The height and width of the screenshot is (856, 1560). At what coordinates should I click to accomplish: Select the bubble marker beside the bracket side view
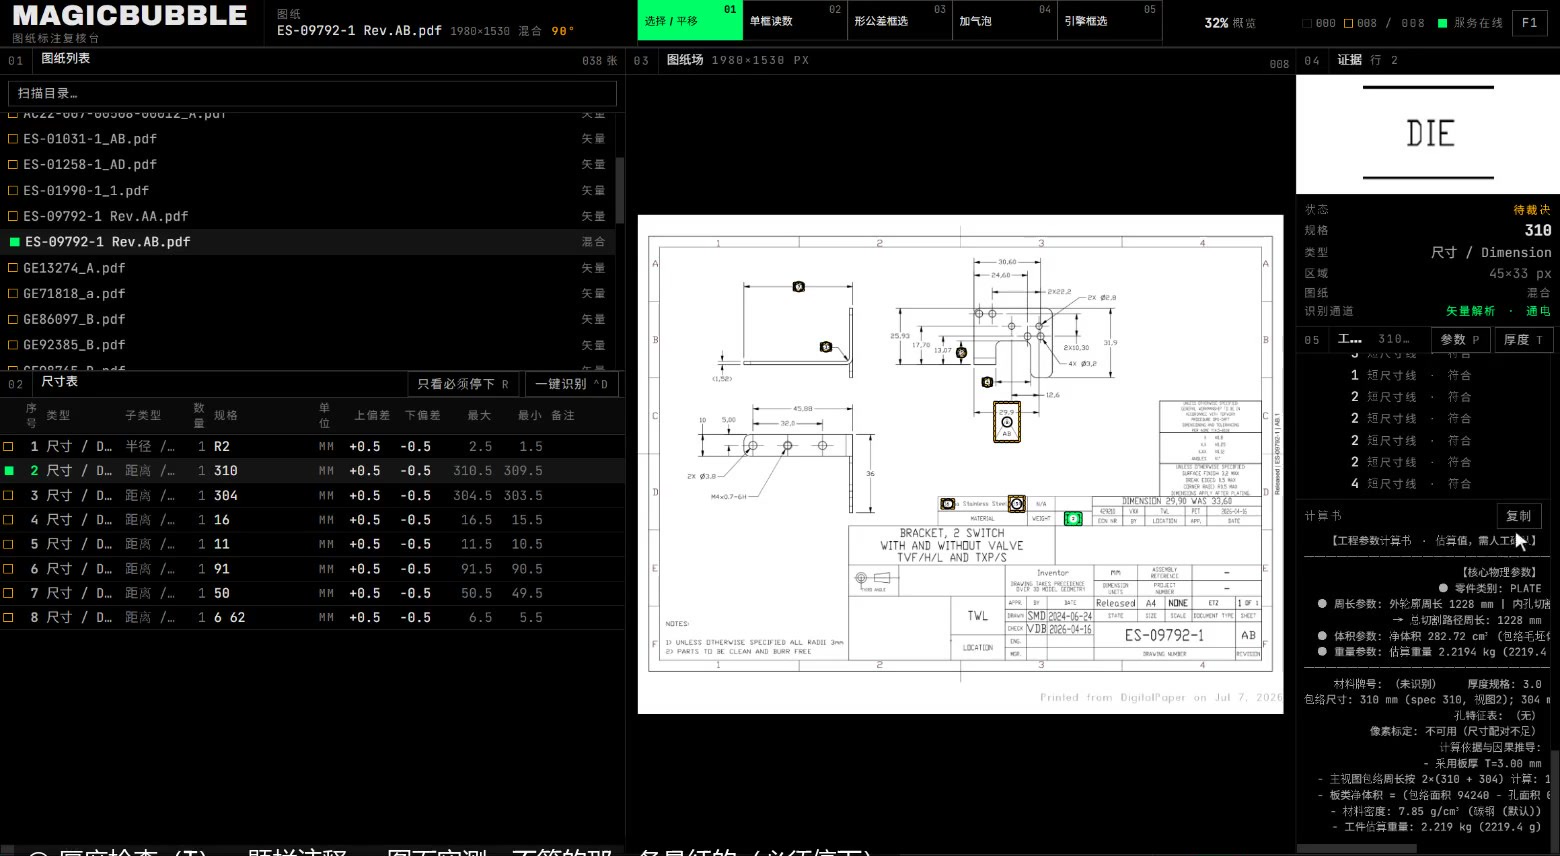pyautogui.click(x=825, y=347)
